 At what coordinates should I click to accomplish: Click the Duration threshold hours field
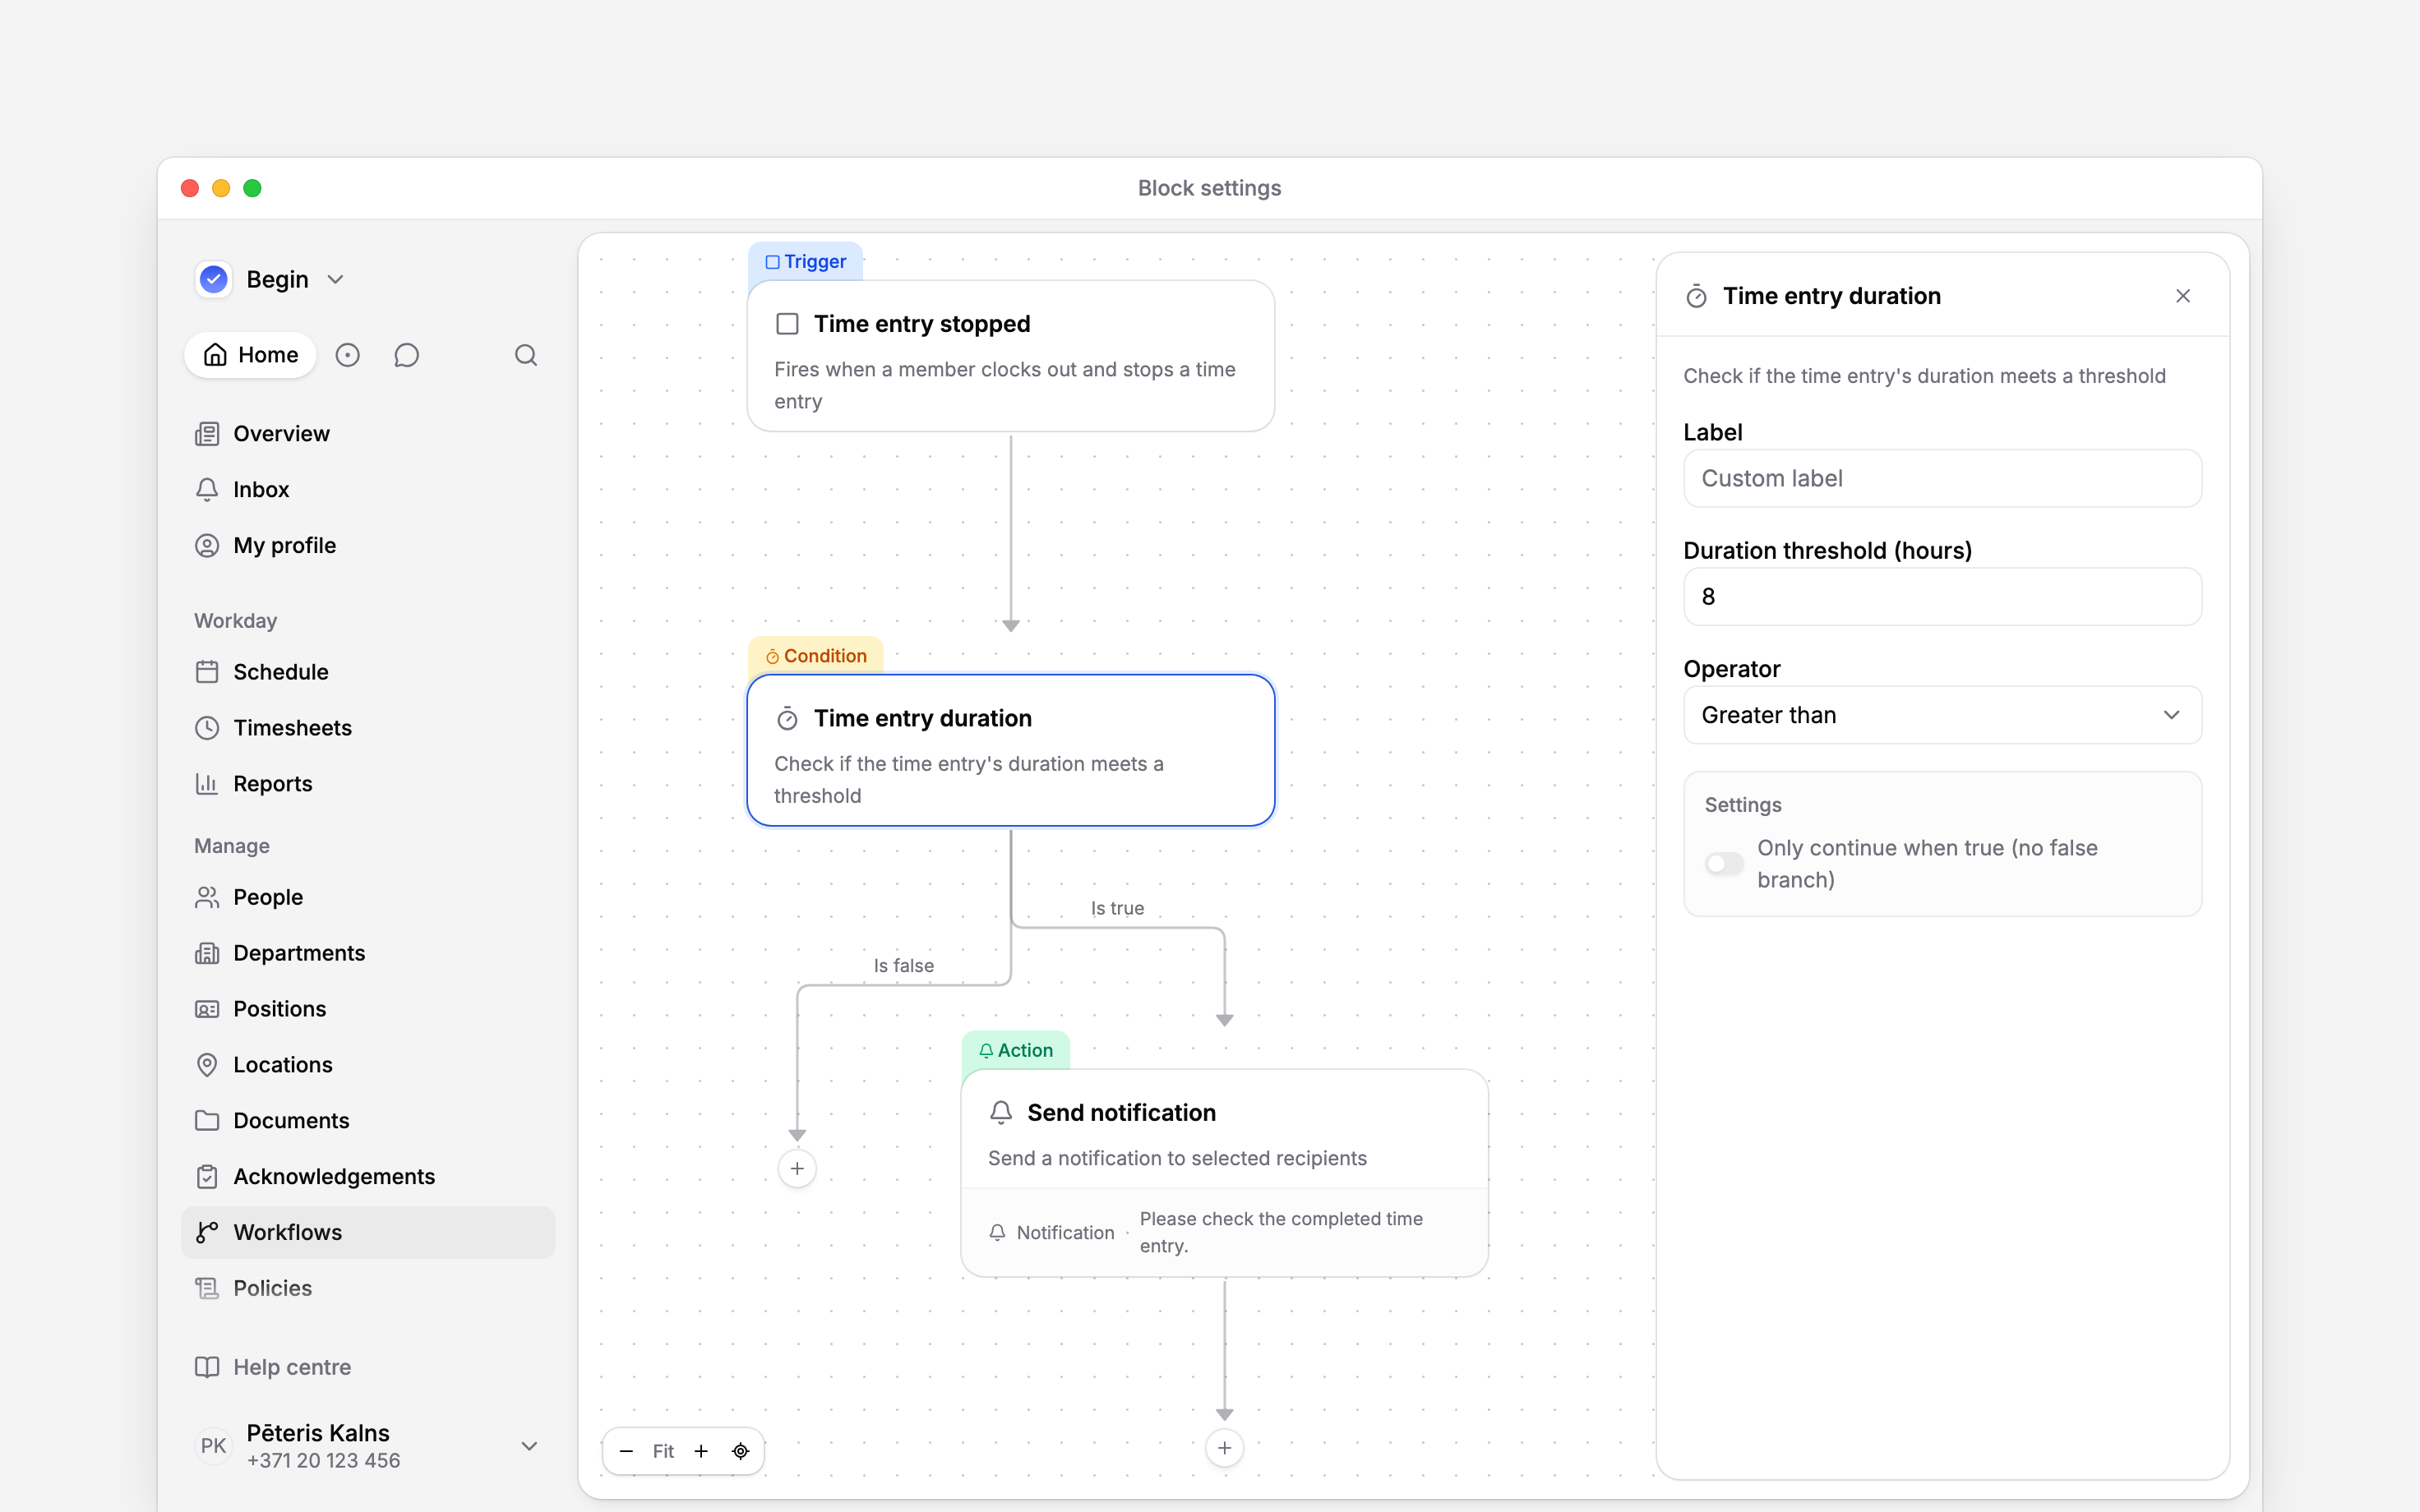(1942, 596)
